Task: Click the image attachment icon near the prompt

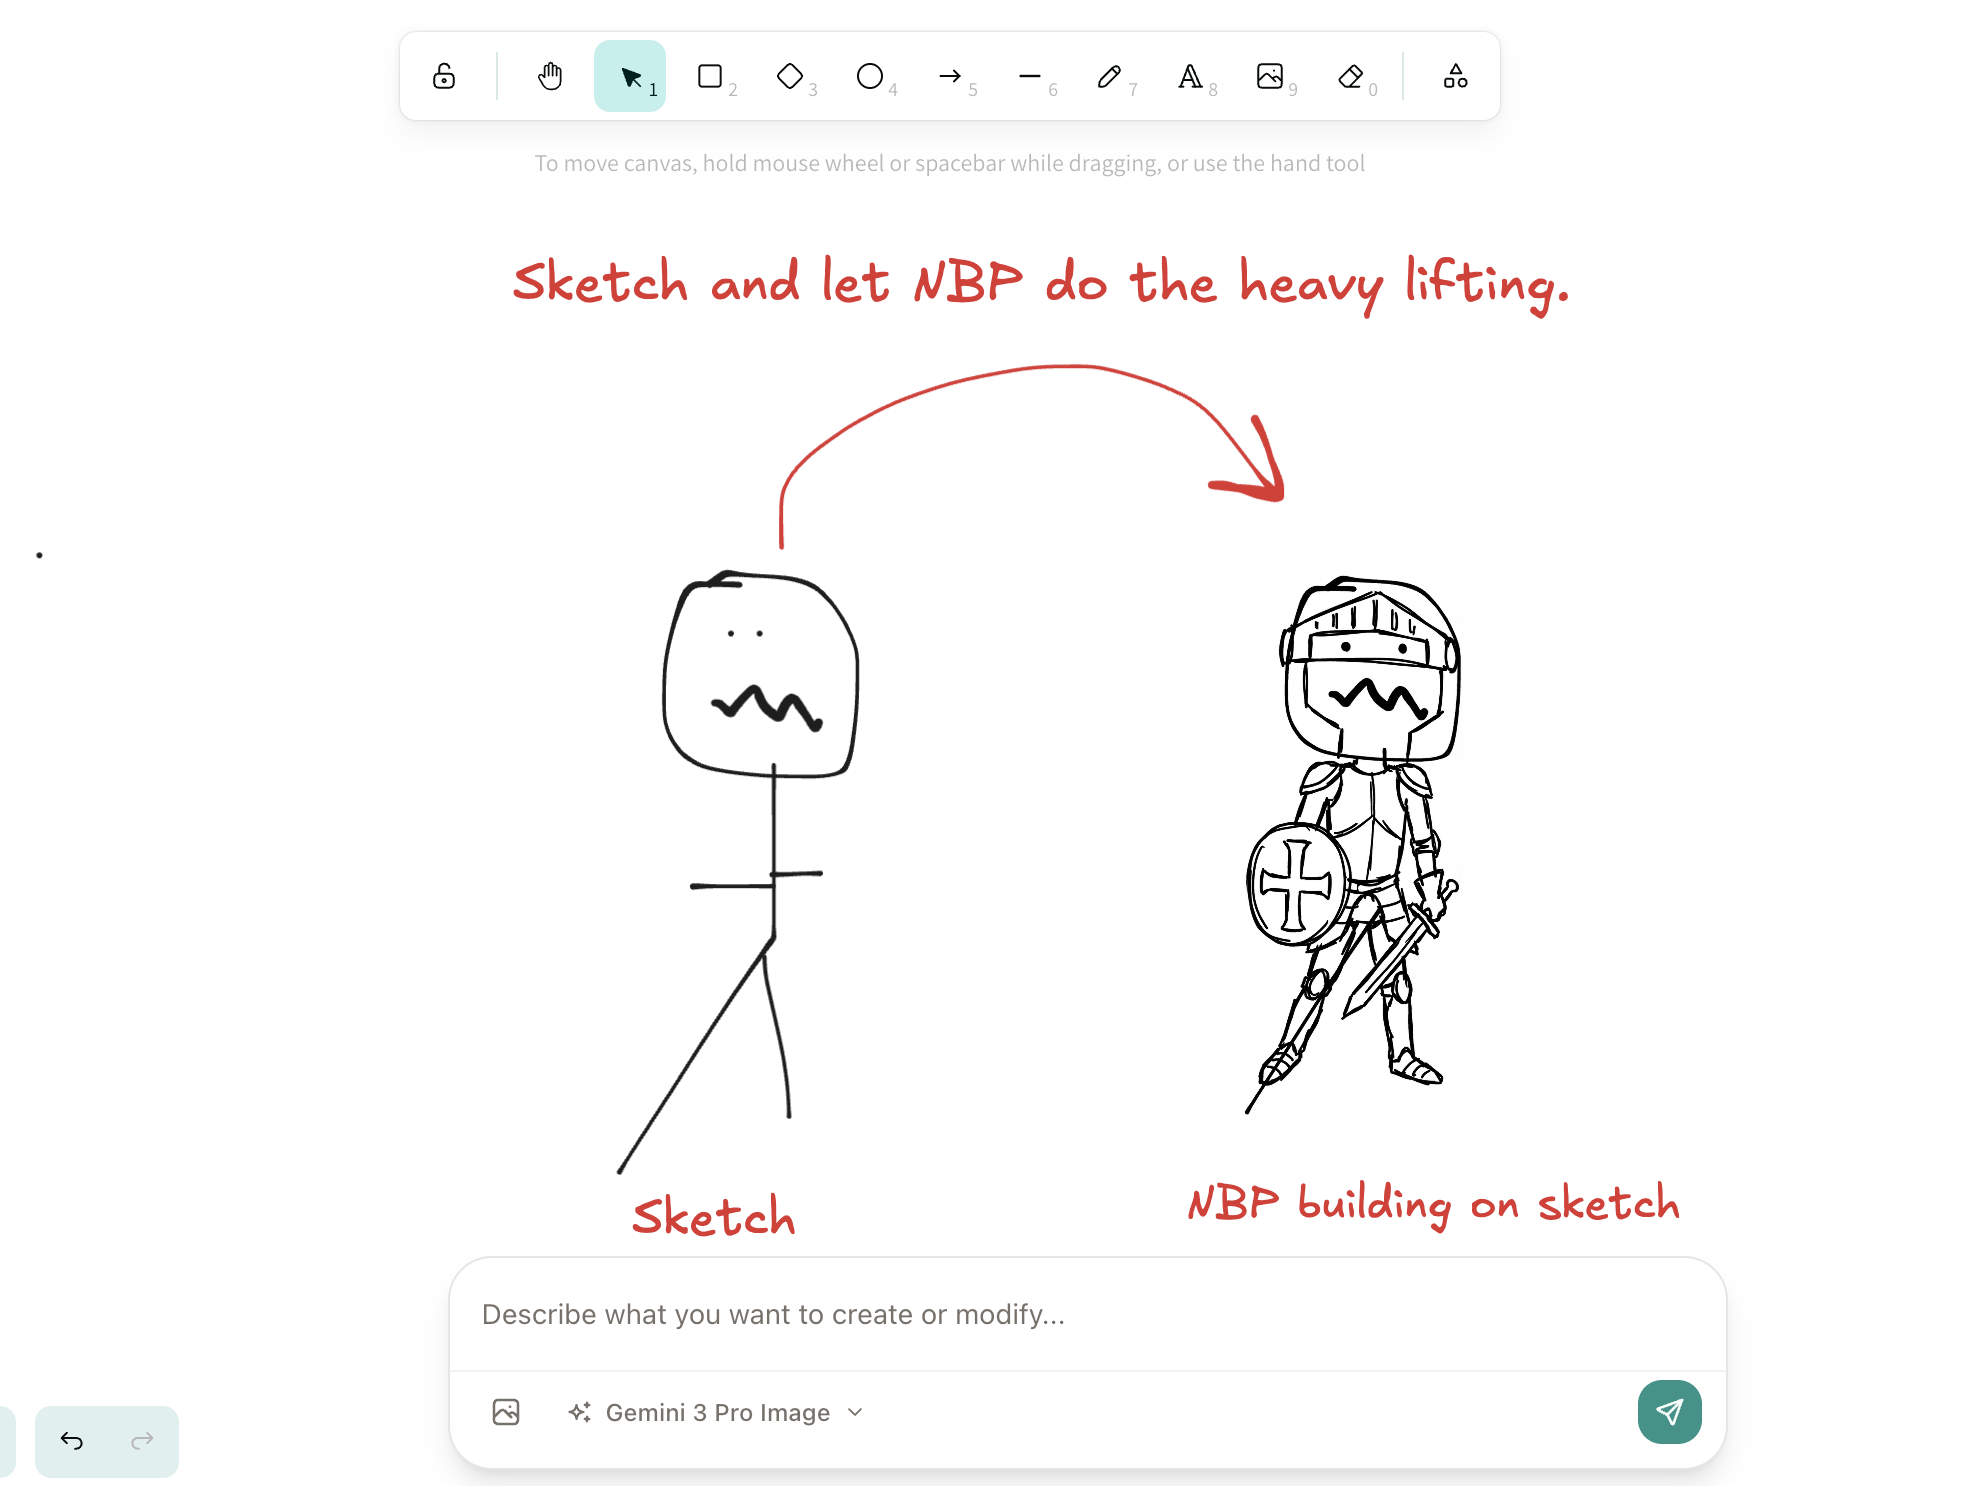Action: [507, 1412]
